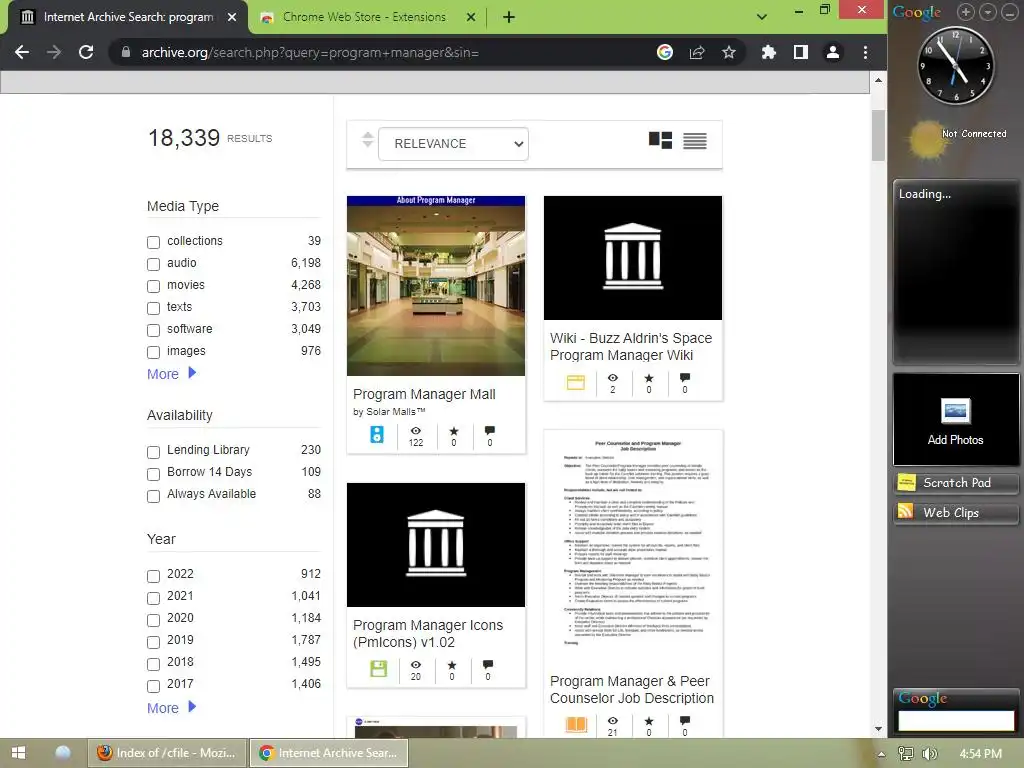Switch to tile view of results

pos(660,140)
